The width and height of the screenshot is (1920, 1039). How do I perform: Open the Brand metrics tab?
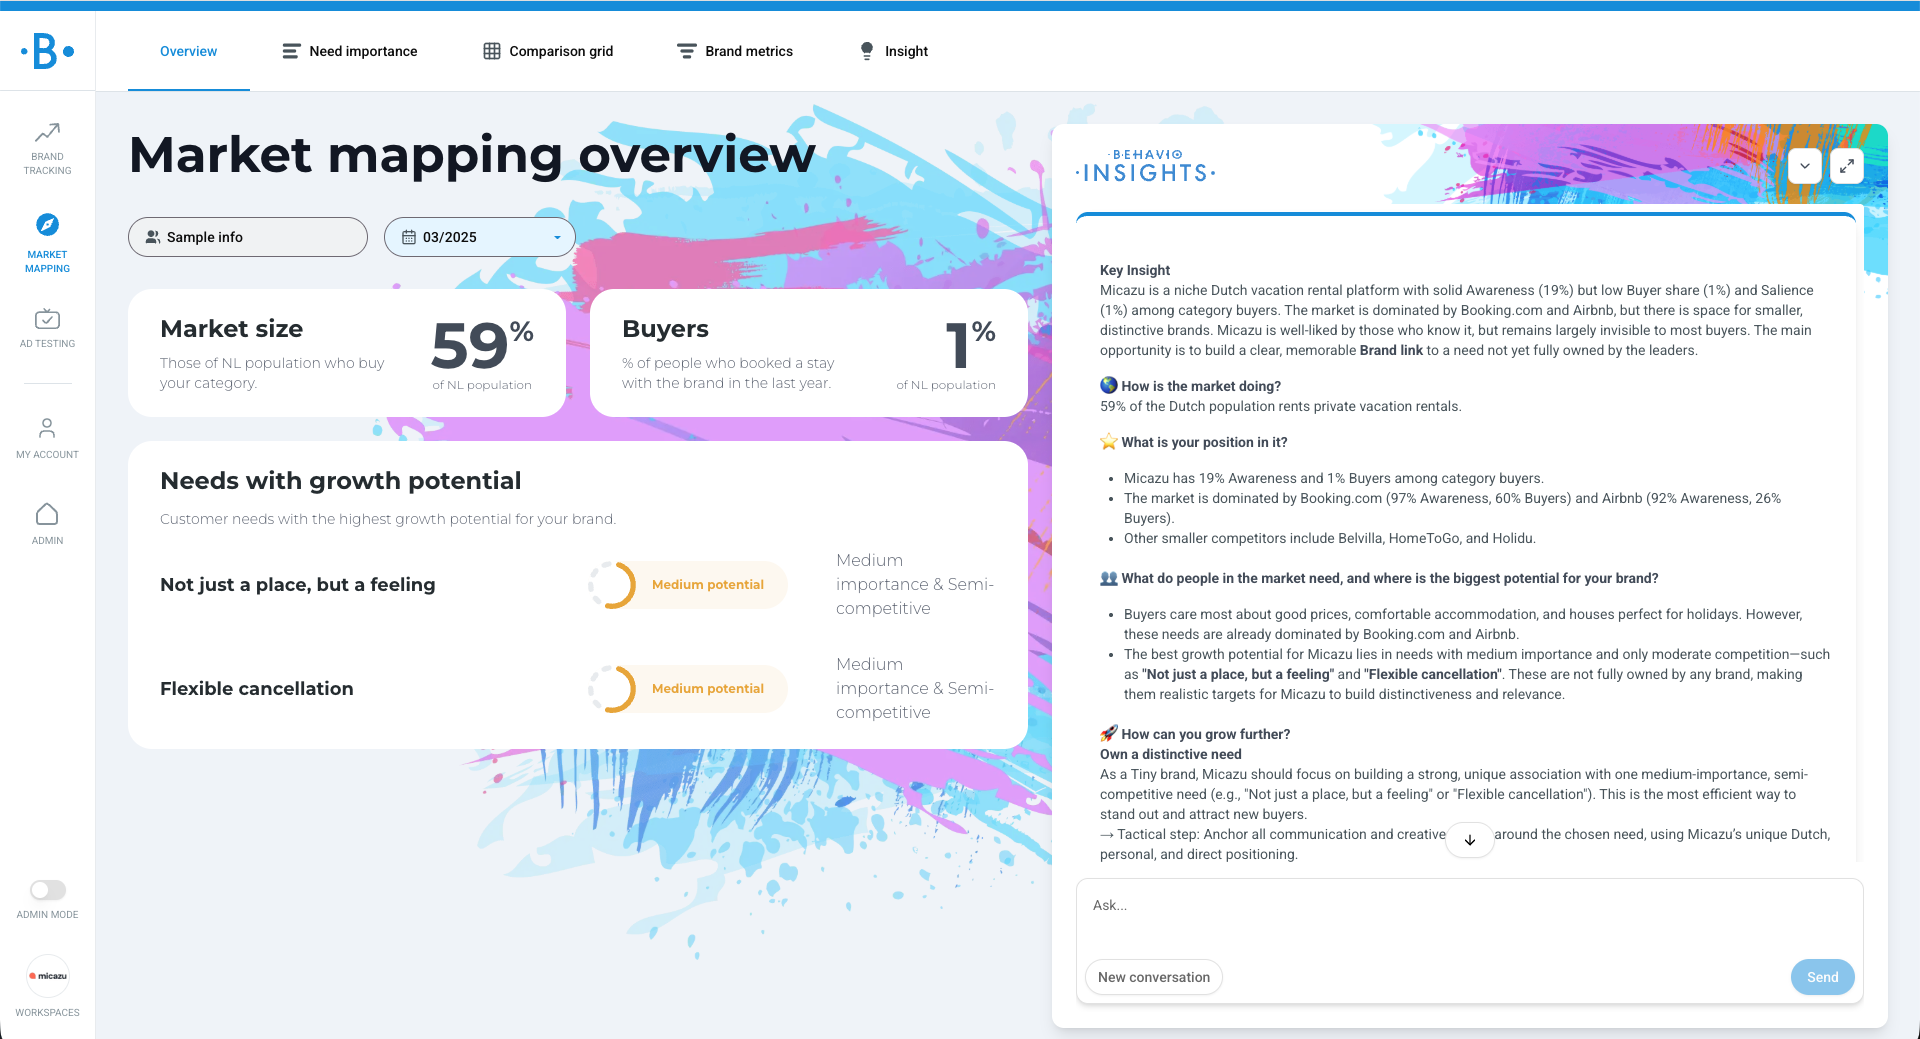(735, 51)
